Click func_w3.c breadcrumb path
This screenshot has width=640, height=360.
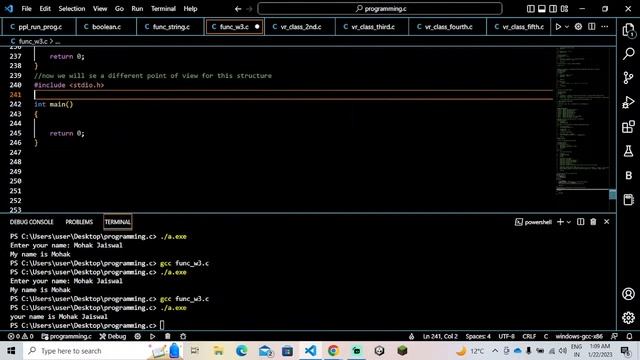pyautogui.click(x=33, y=41)
